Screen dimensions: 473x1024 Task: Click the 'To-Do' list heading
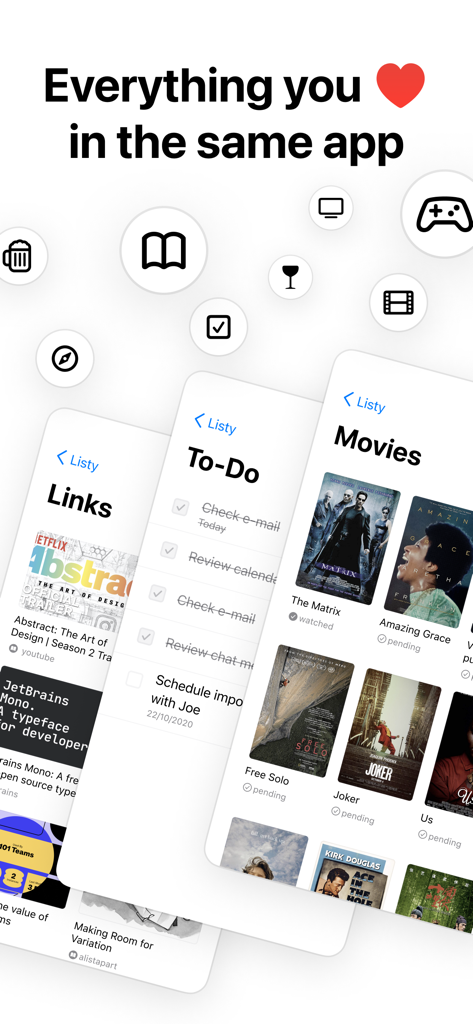coord(223,464)
